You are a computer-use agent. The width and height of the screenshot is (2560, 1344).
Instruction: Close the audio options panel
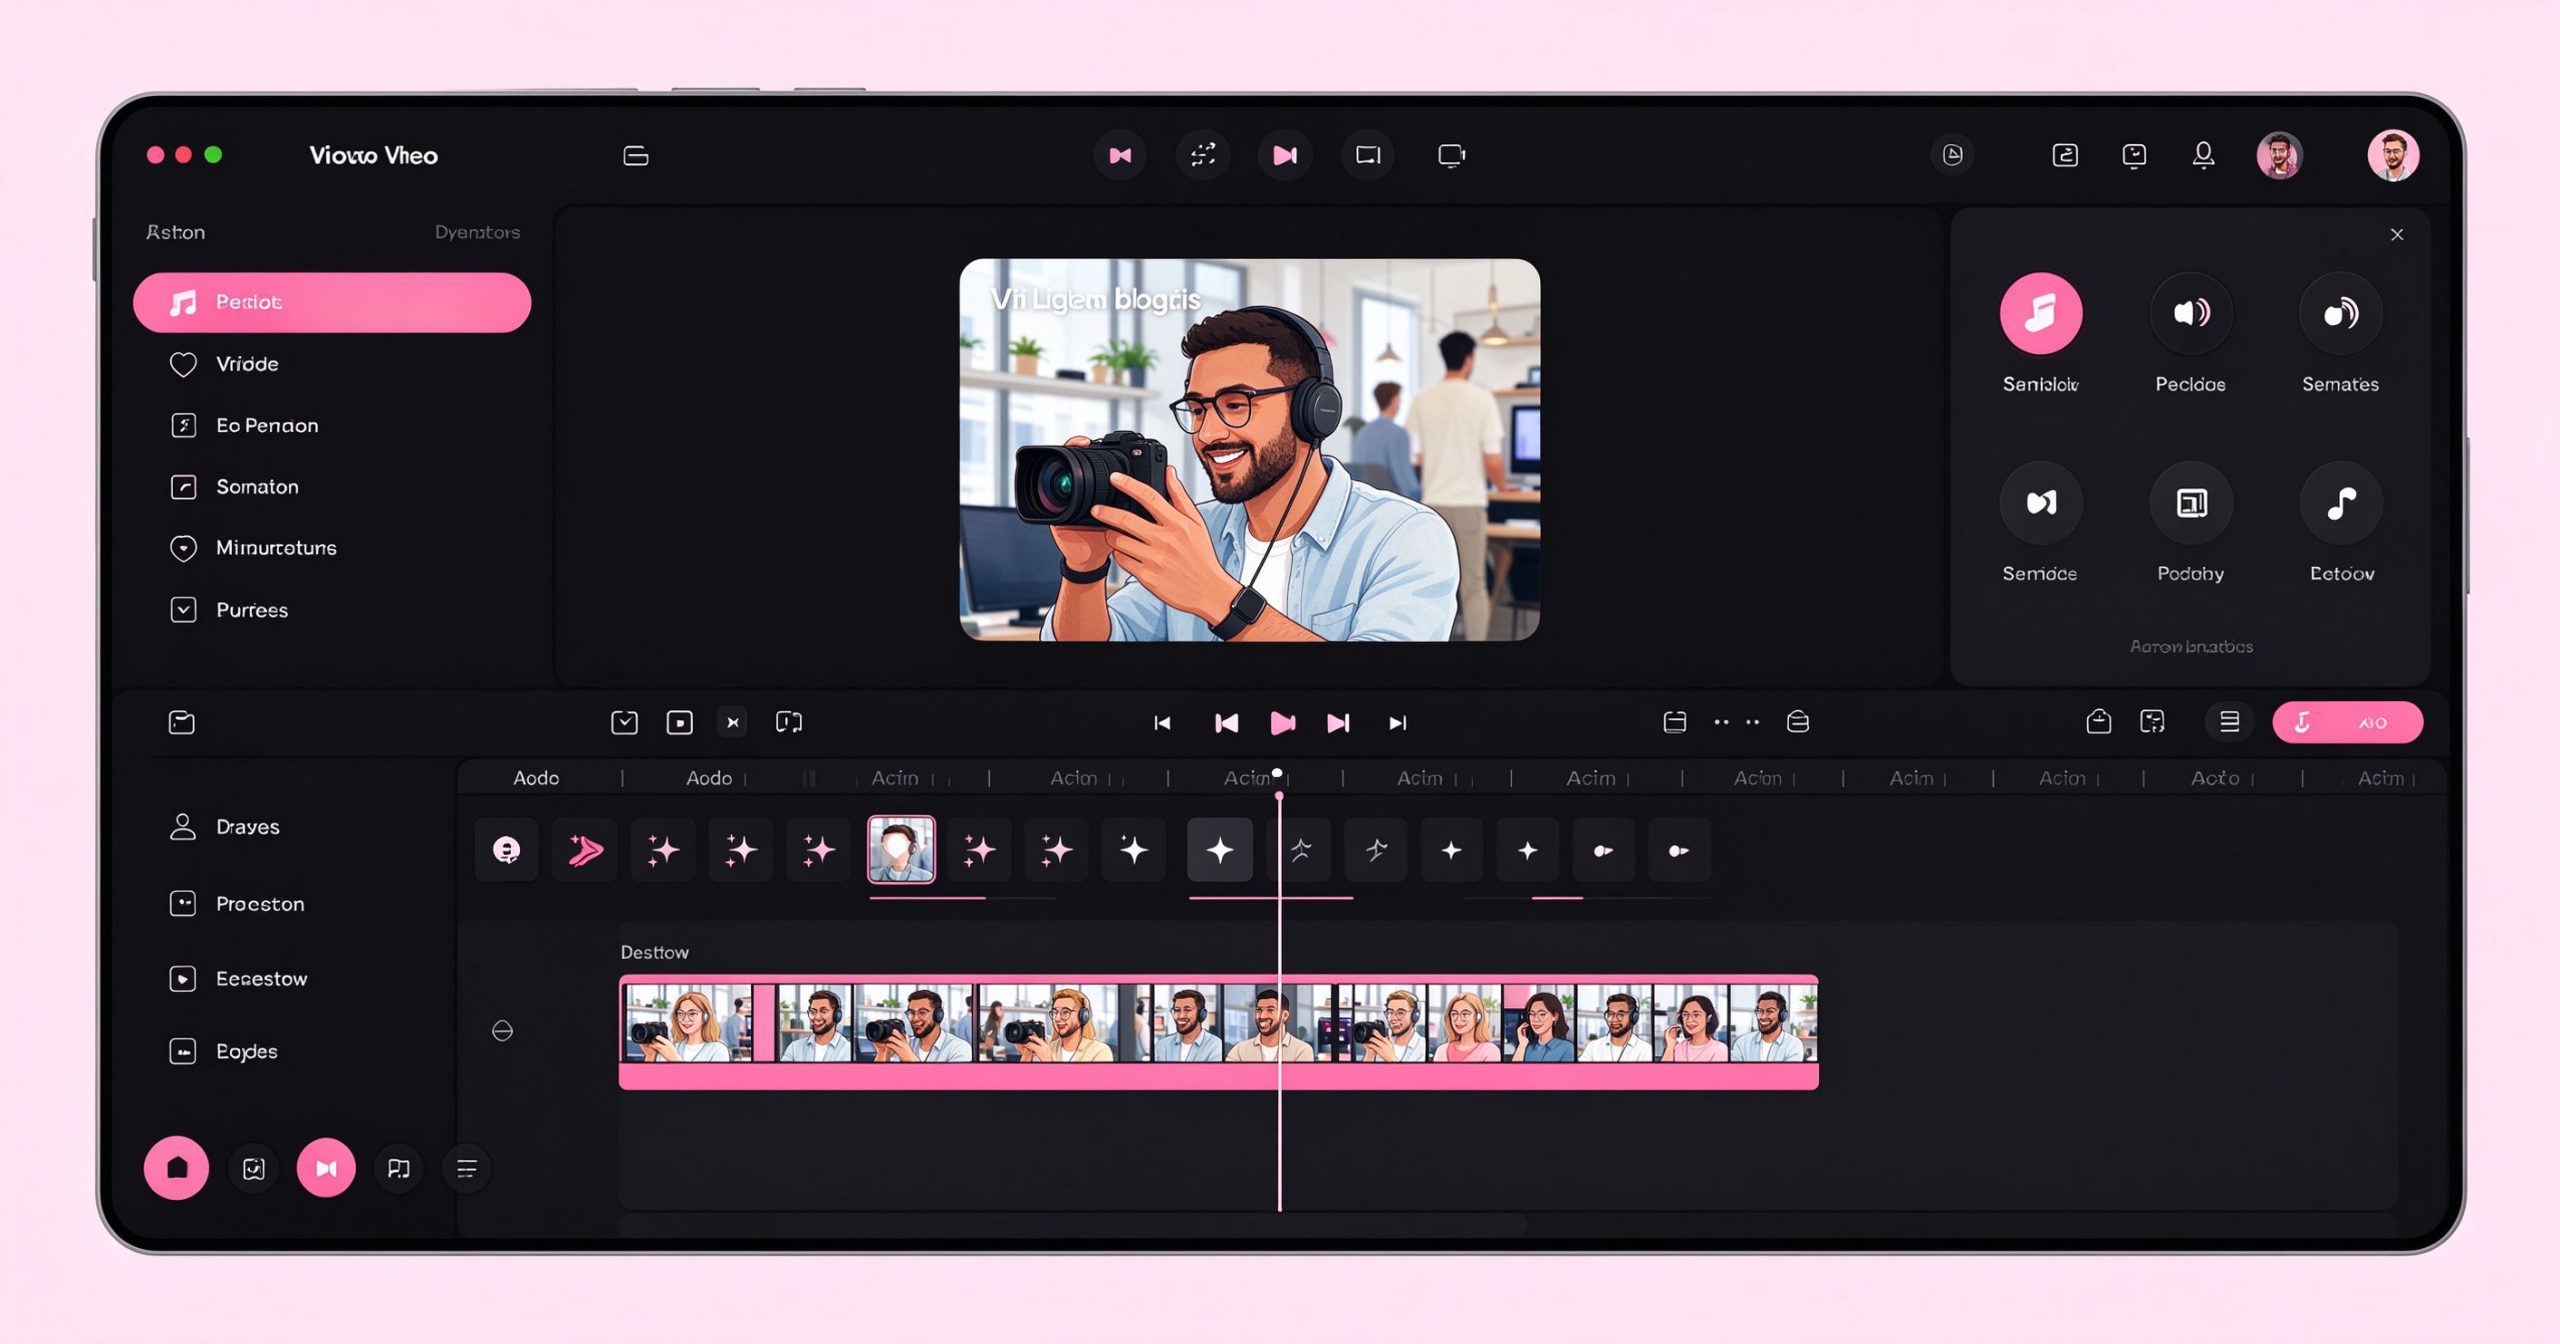[2396, 235]
